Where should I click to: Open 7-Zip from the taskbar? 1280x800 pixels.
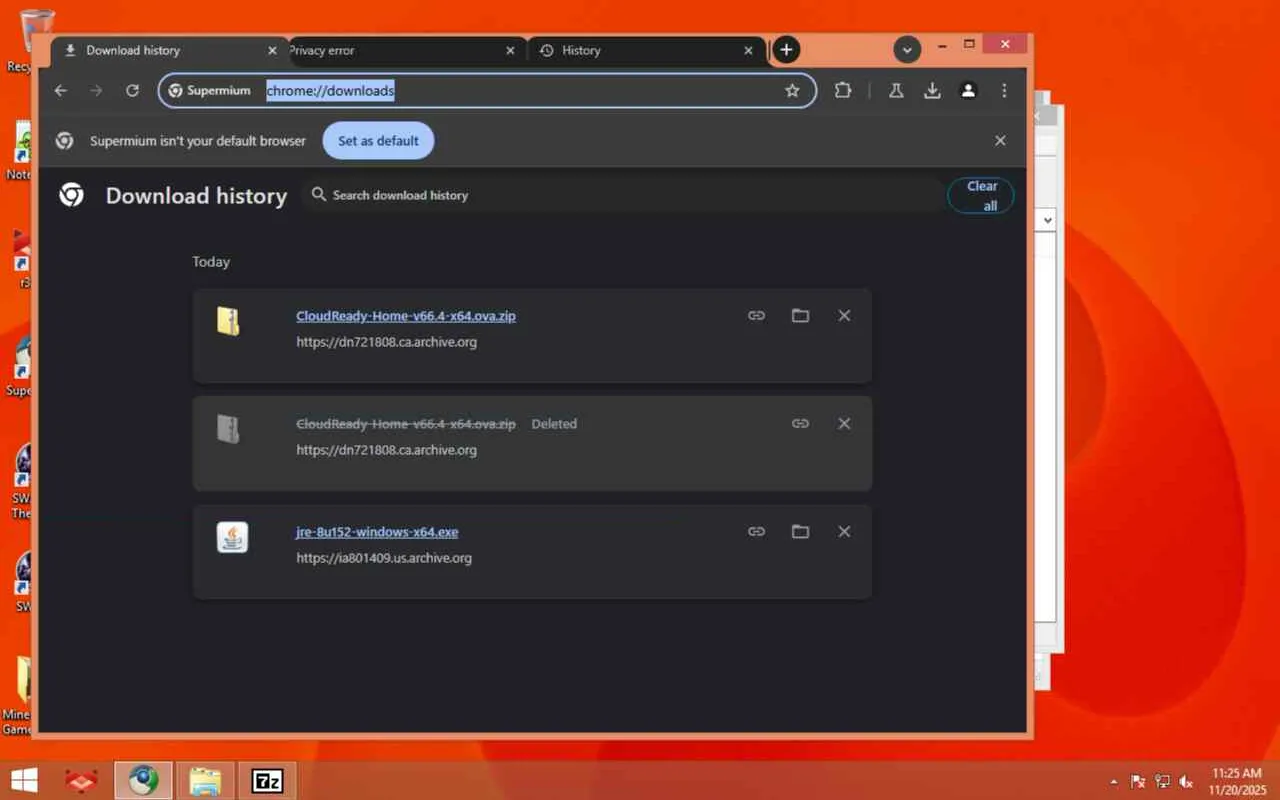pos(267,781)
